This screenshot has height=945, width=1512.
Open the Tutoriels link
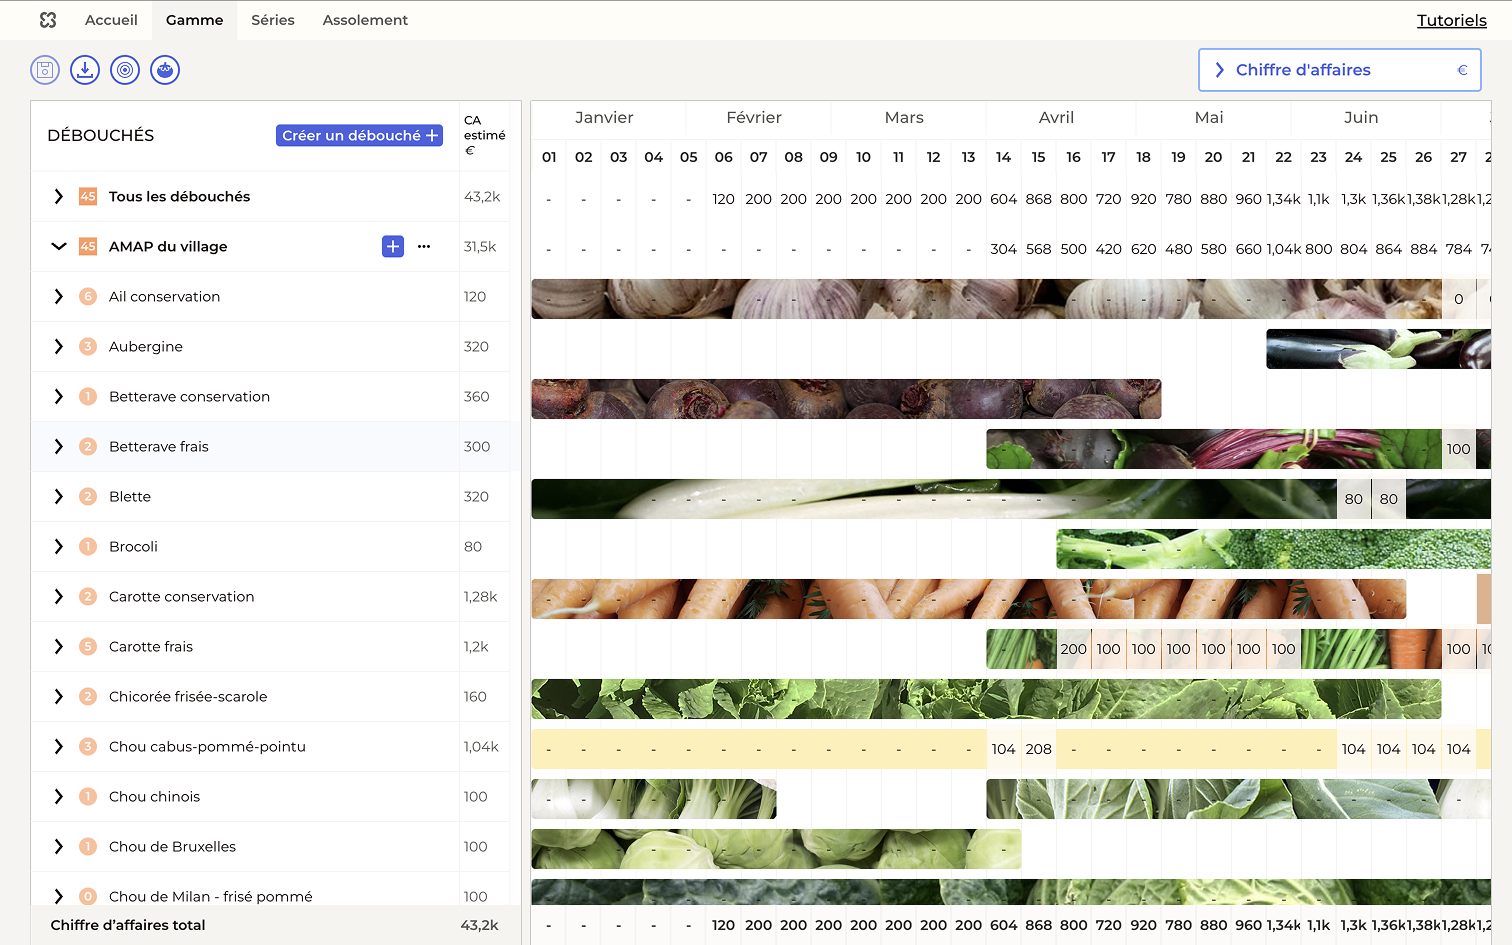[1451, 20]
